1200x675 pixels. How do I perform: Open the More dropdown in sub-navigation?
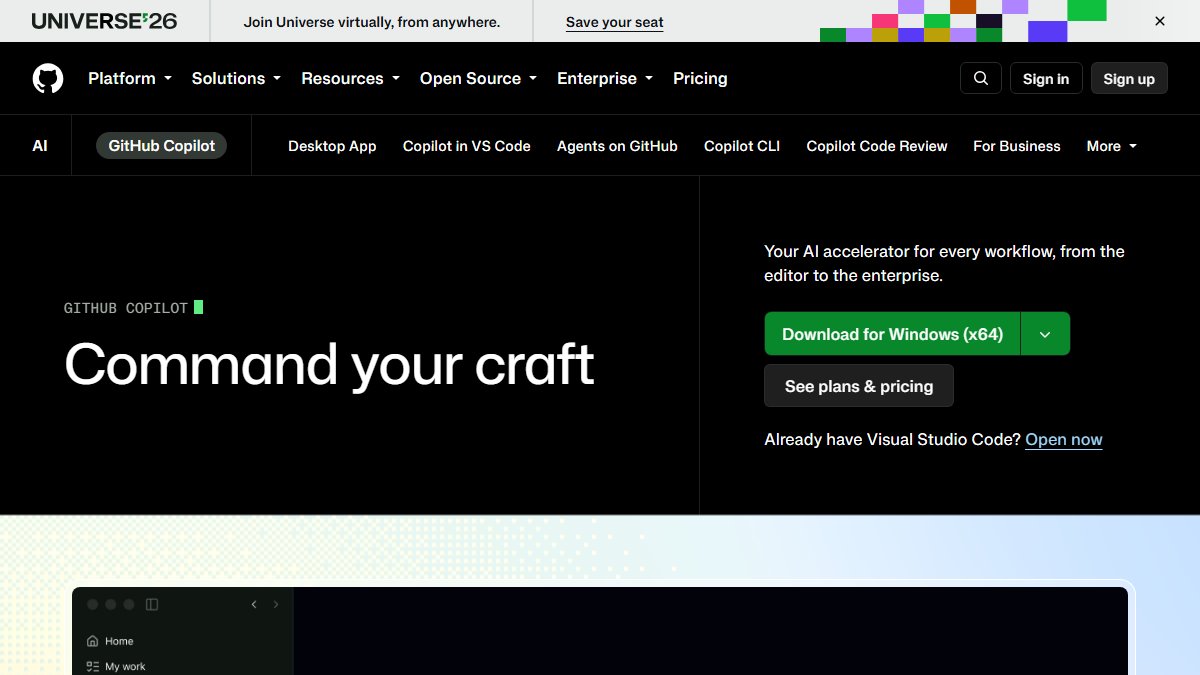pos(1112,146)
